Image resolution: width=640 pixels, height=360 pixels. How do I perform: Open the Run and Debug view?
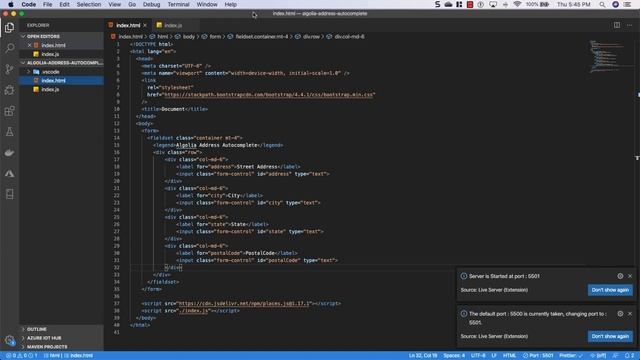[9, 90]
